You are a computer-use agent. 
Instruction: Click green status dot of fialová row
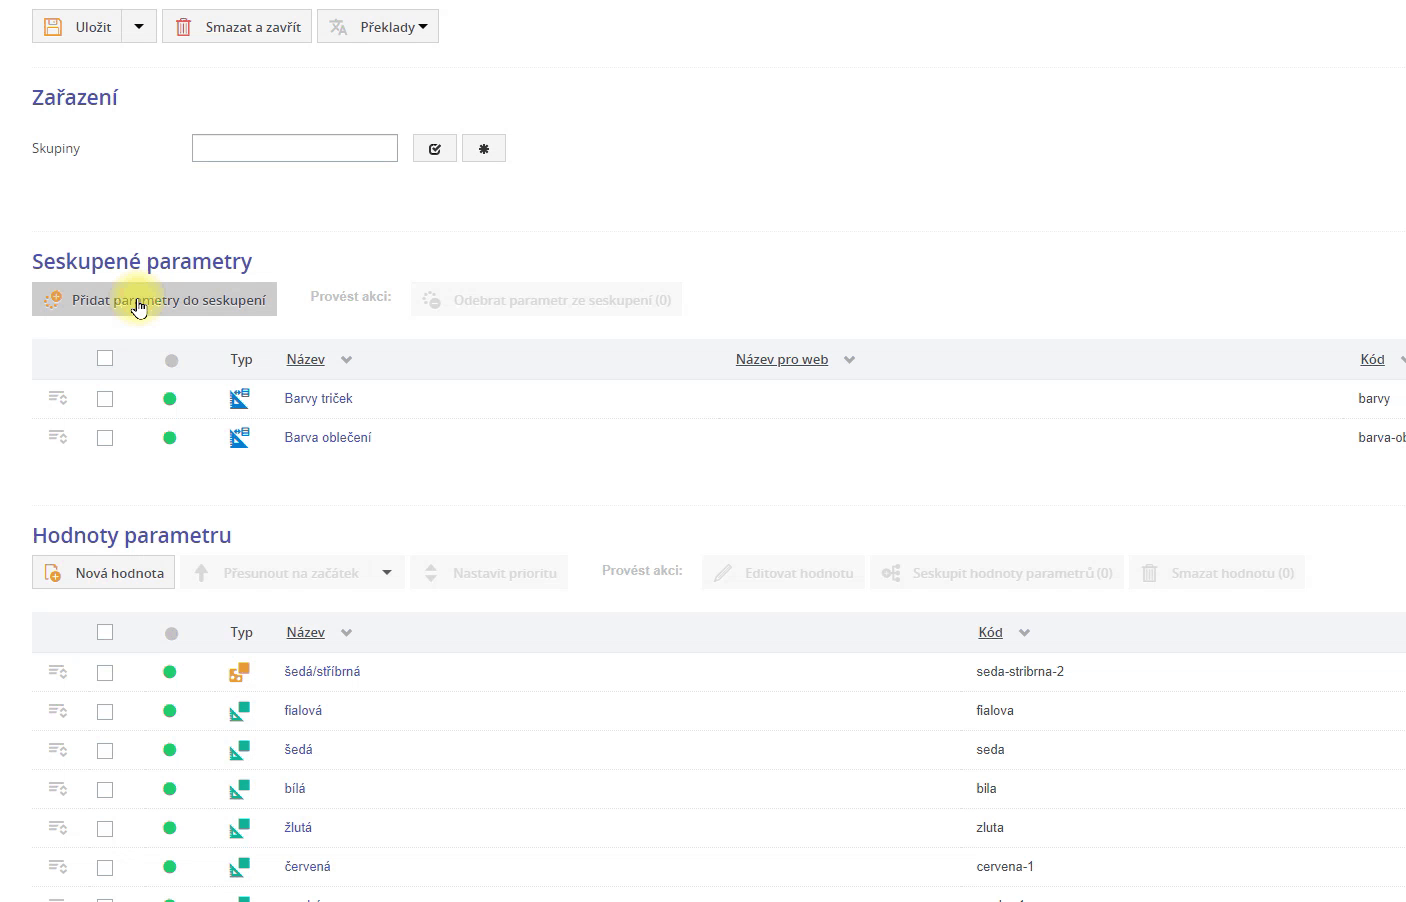170,711
